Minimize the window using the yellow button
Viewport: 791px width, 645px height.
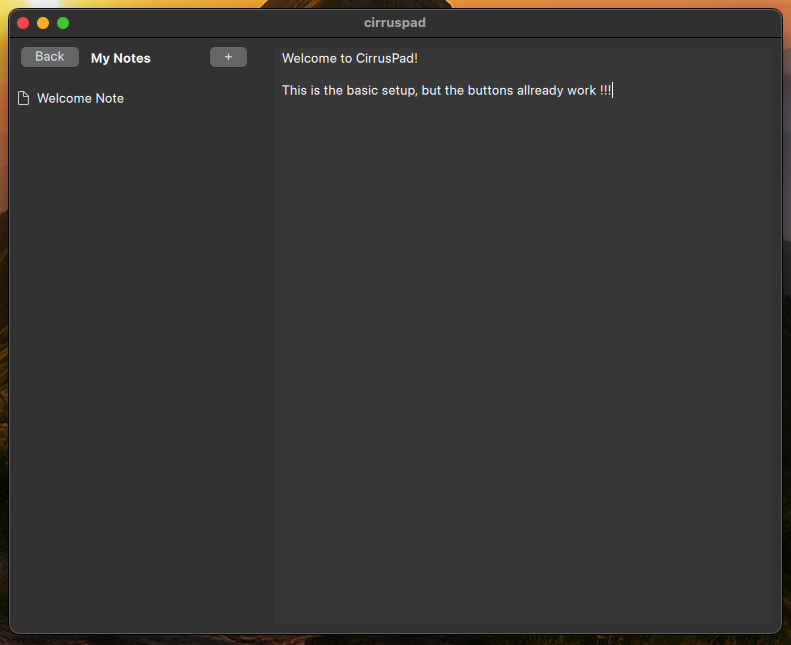tap(43, 23)
